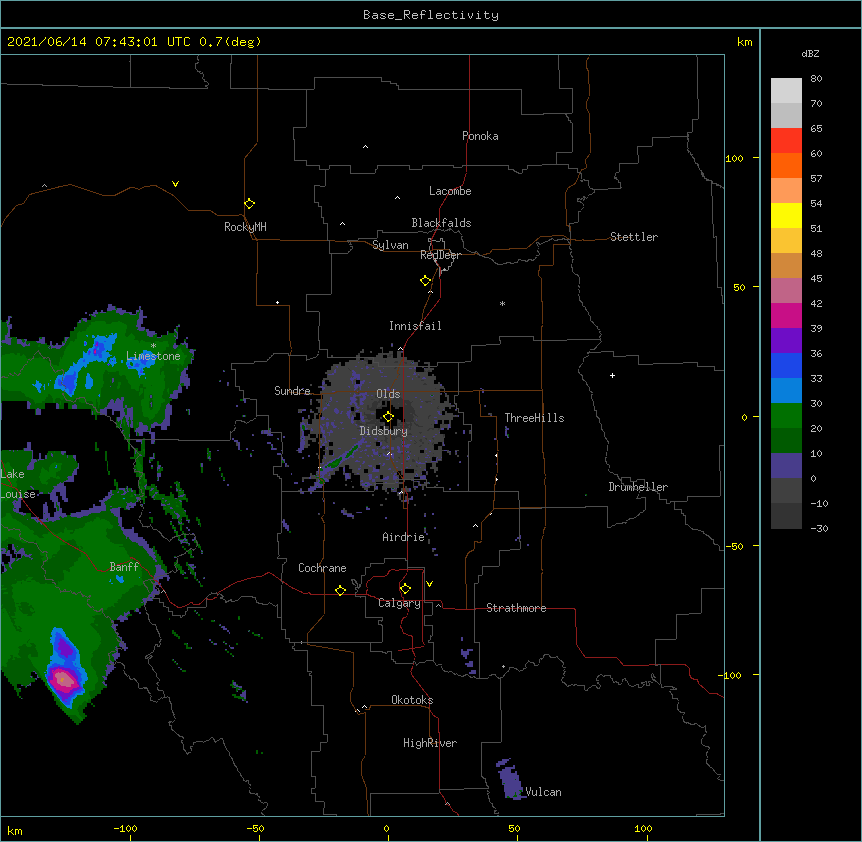Click the Blackfalds town label

(441, 223)
